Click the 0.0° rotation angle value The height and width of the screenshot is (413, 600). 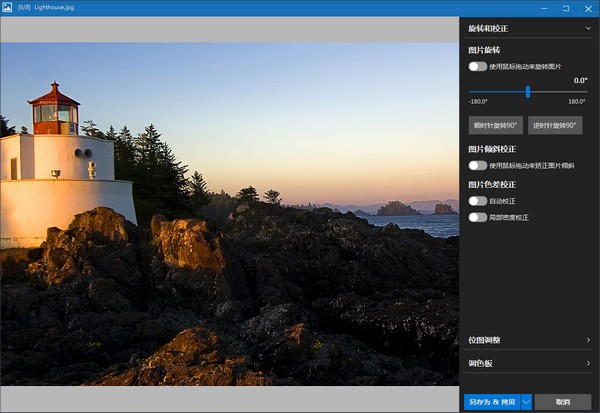[x=580, y=80]
